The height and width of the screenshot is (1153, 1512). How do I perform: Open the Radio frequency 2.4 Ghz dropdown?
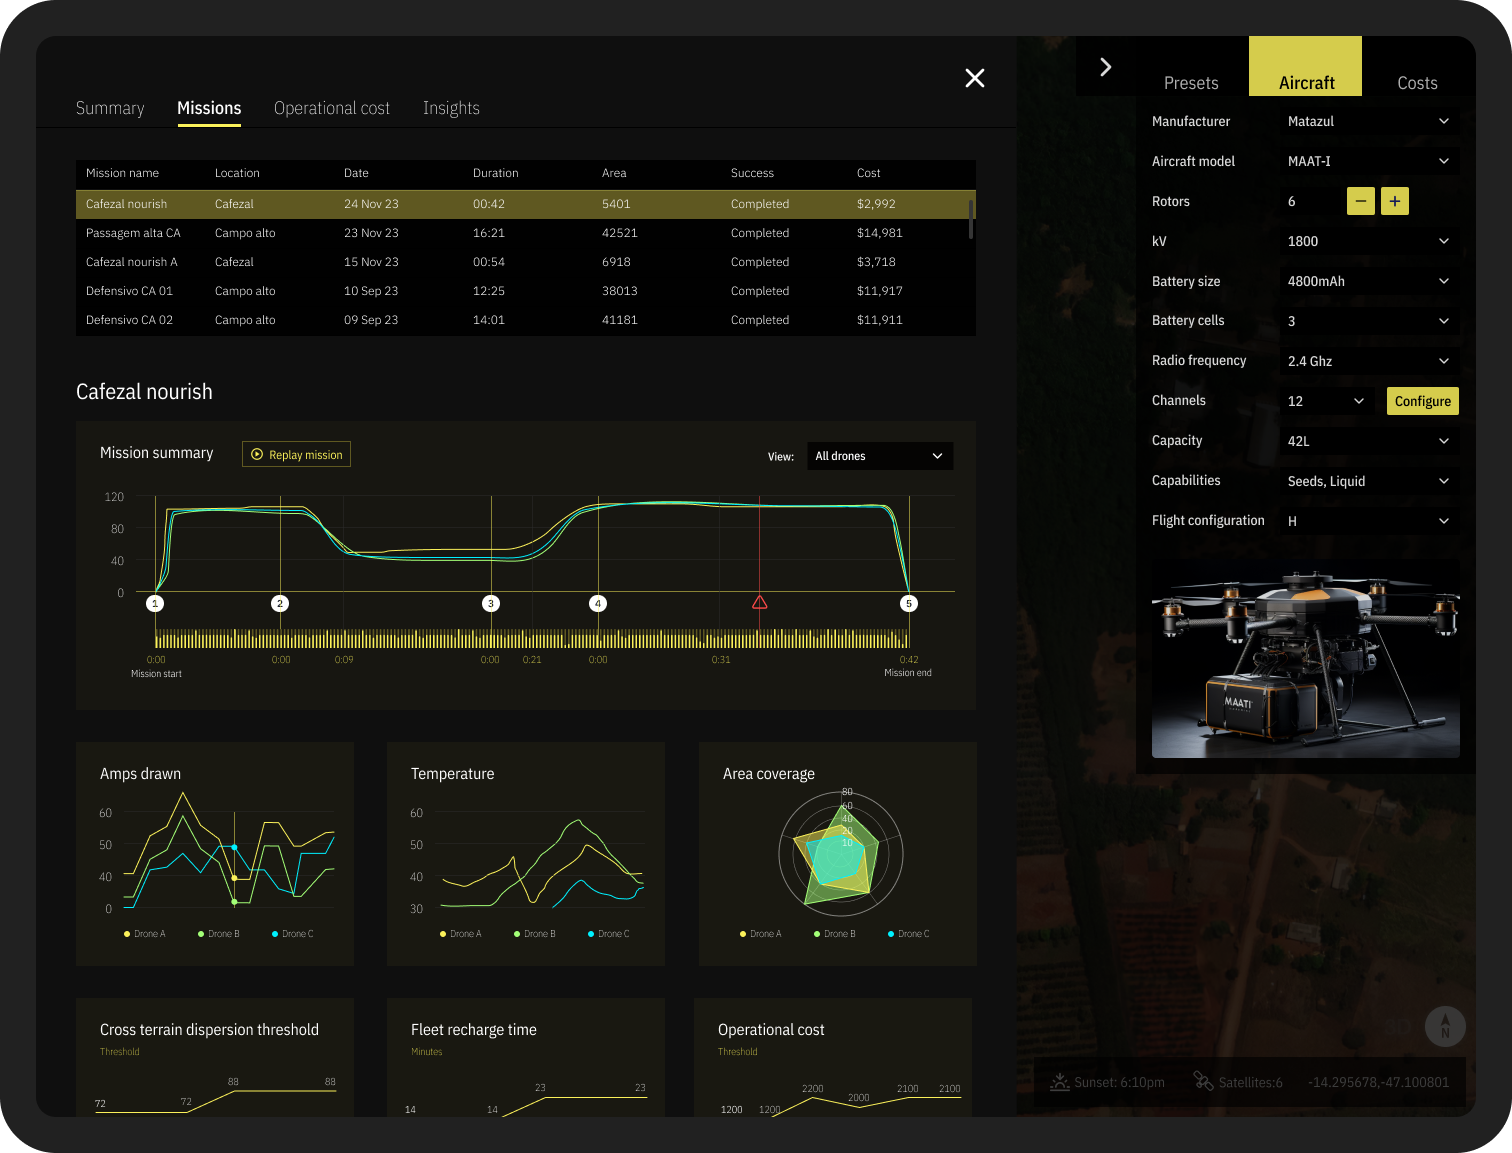pyautogui.click(x=1369, y=361)
